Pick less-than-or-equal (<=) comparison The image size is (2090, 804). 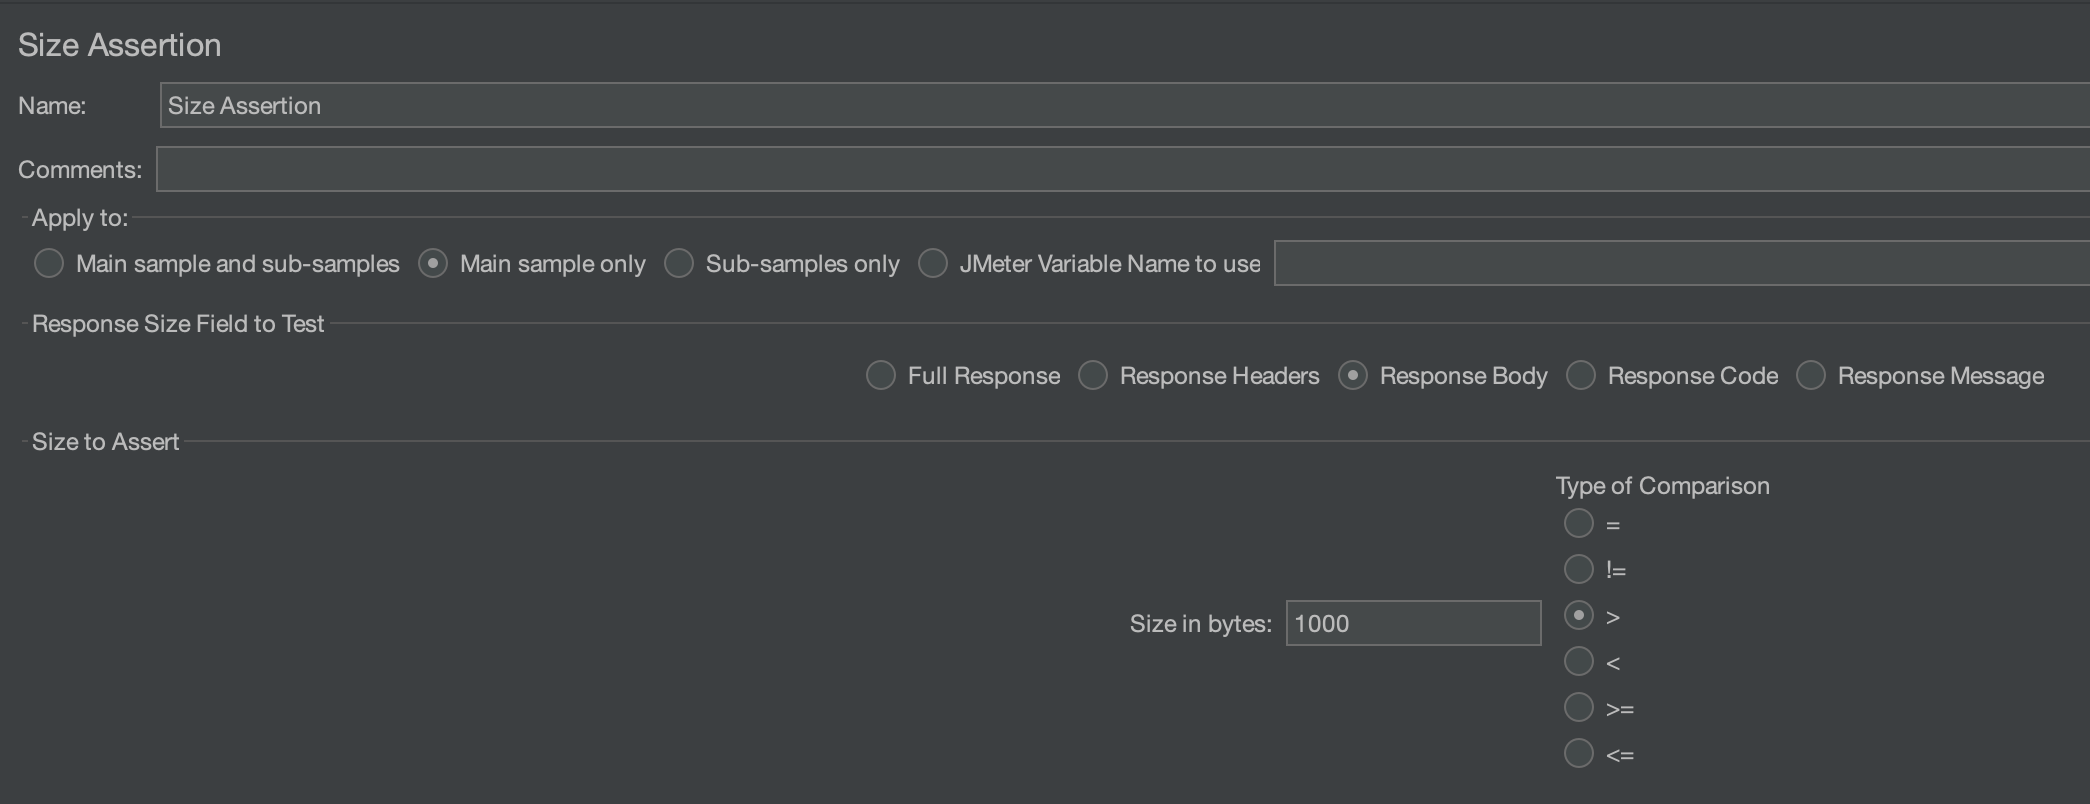click(1579, 754)
